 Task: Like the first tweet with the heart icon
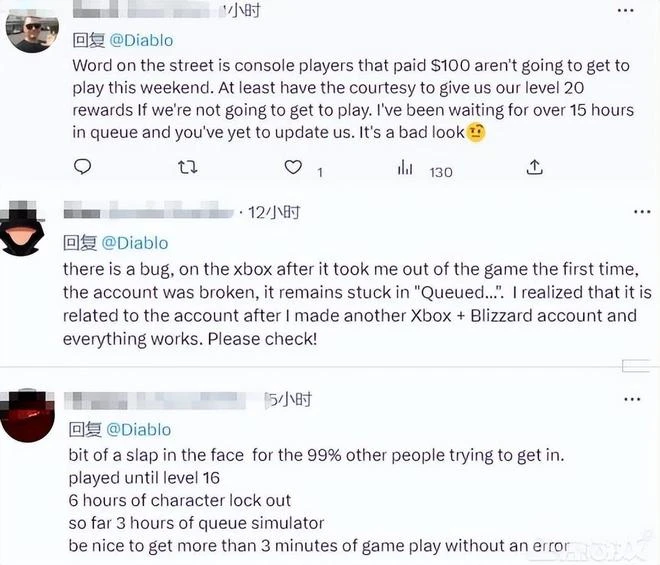[293, 168]
